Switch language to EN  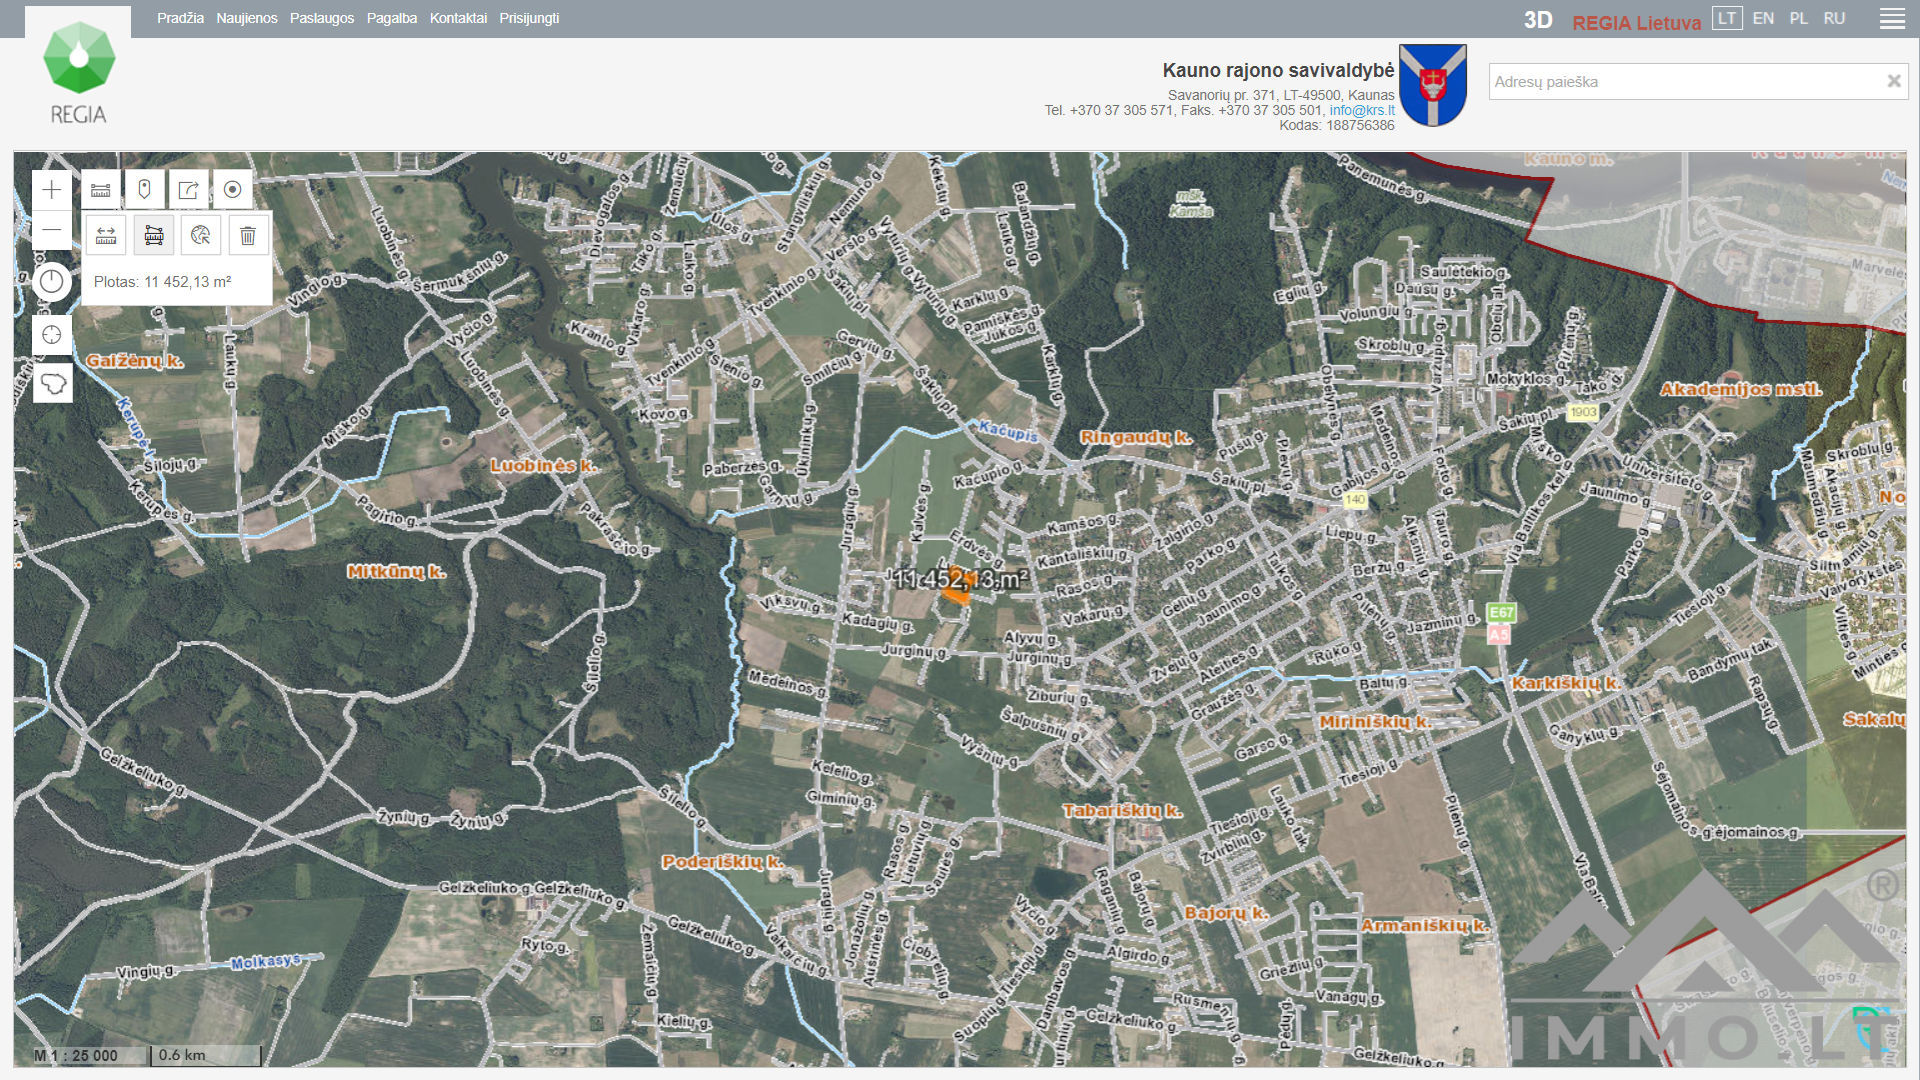(x=1763, y=19)
